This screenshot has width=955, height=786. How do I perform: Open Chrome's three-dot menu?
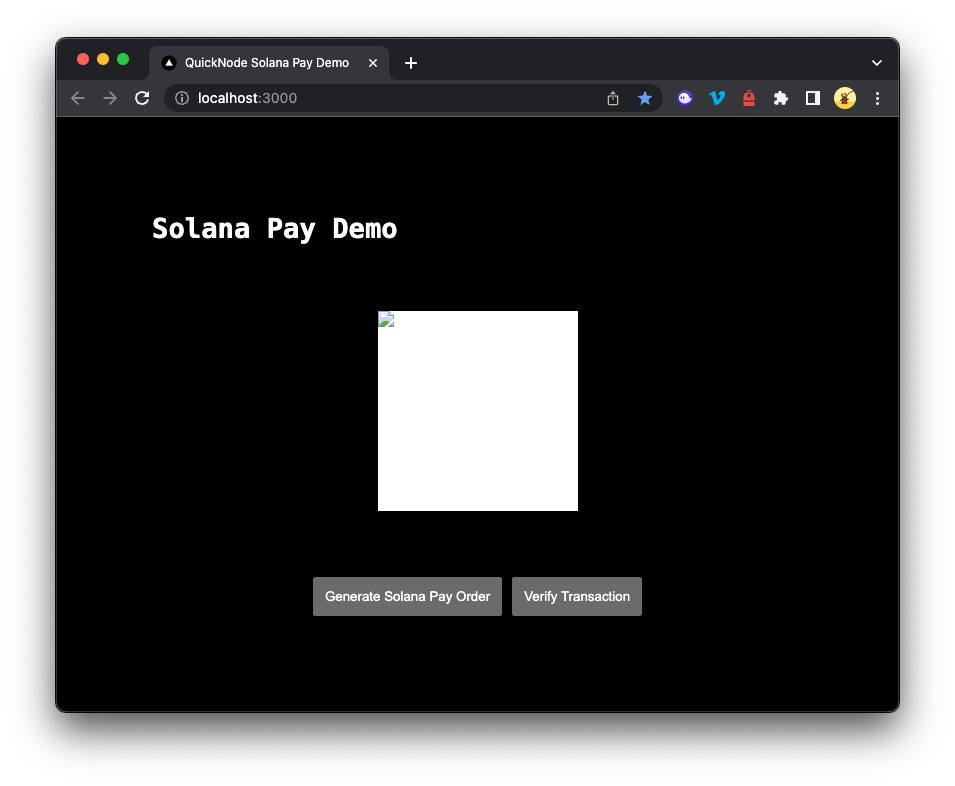[877, 98]
